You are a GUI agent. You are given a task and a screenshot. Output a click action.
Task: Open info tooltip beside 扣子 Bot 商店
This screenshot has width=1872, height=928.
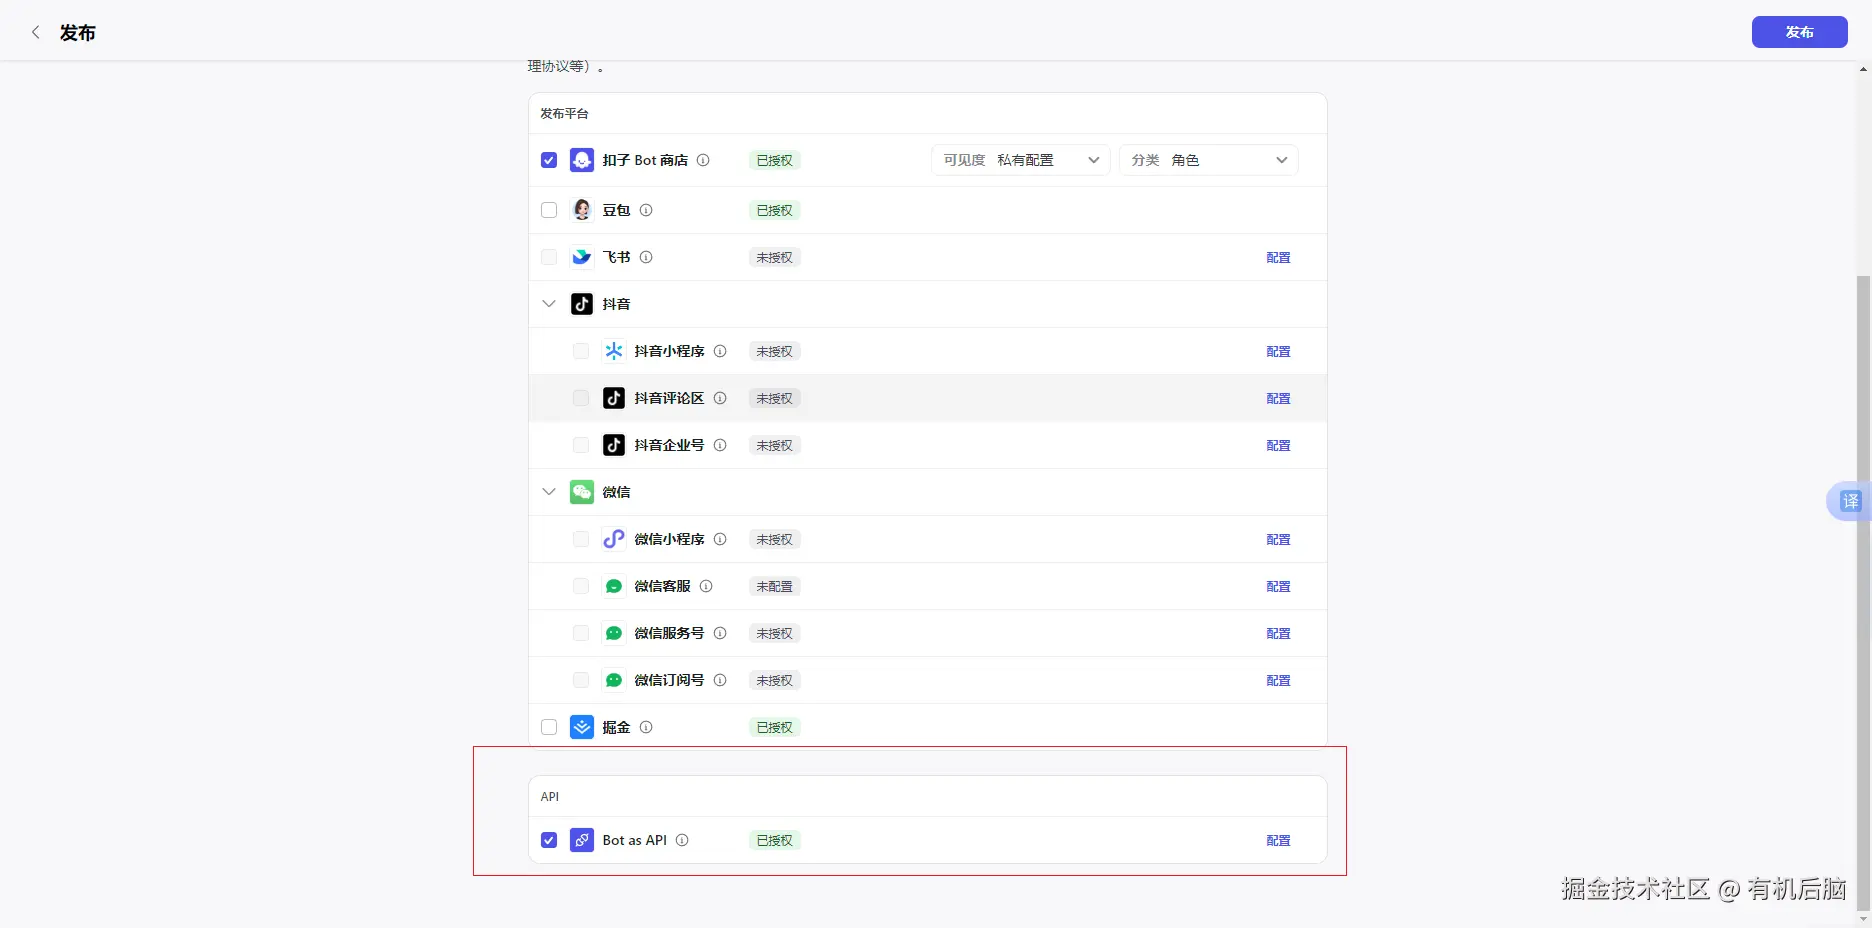tap(703, 160)
